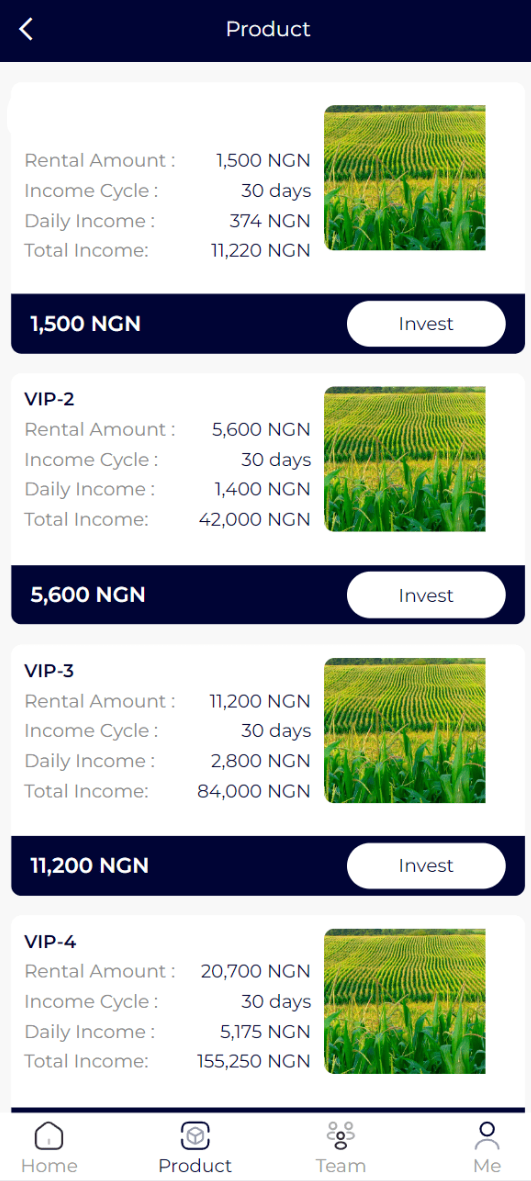Open the Team people icon

click(340, 1134)
